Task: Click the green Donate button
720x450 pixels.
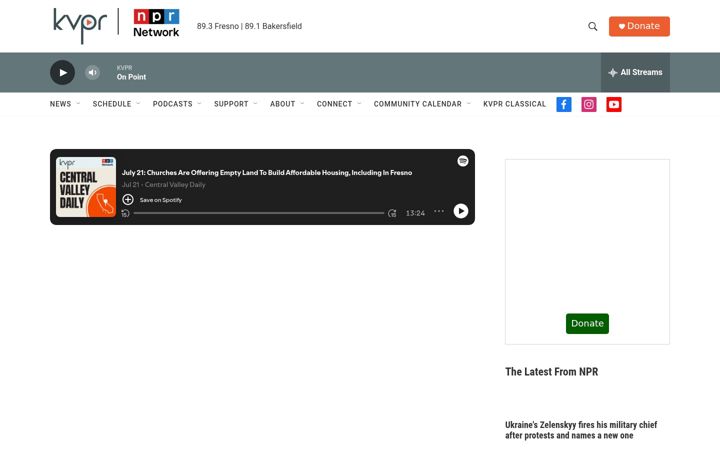Action: point(587,323)
